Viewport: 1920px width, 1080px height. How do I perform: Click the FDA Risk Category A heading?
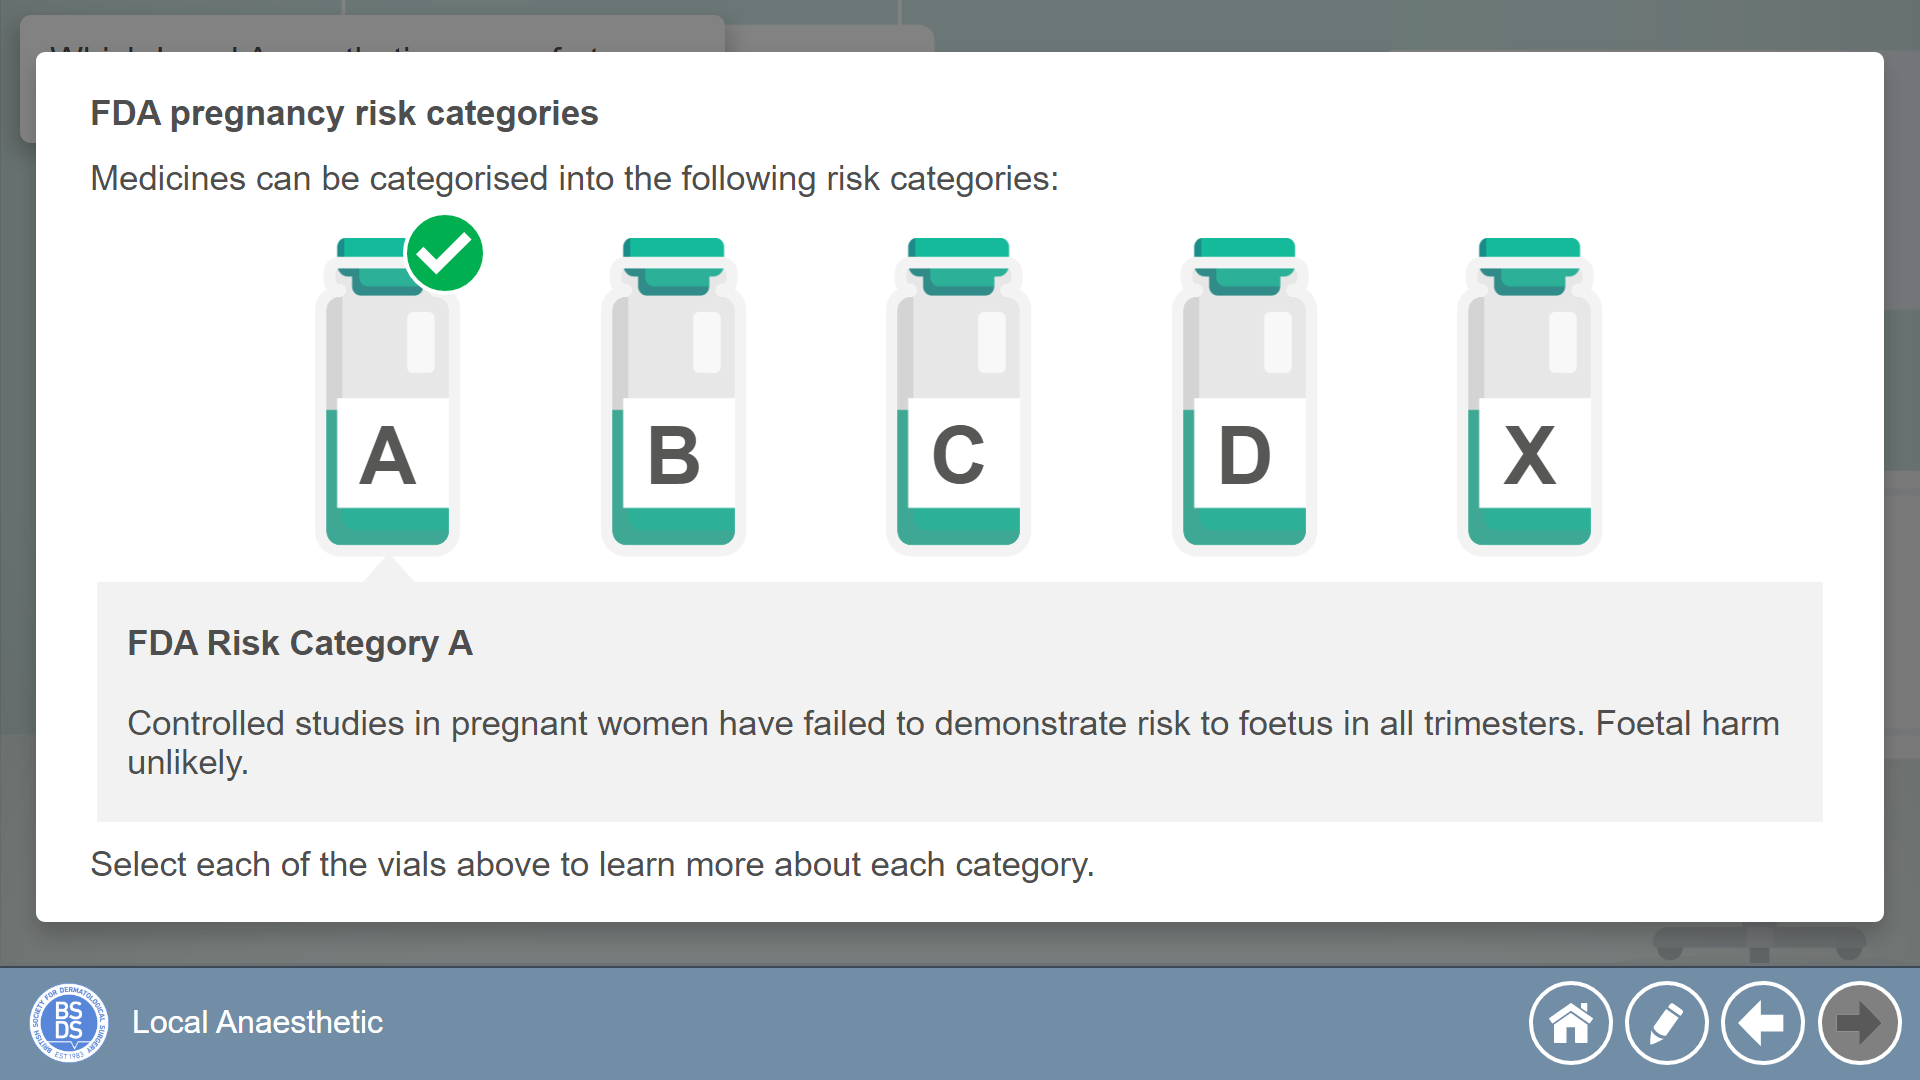300,643
